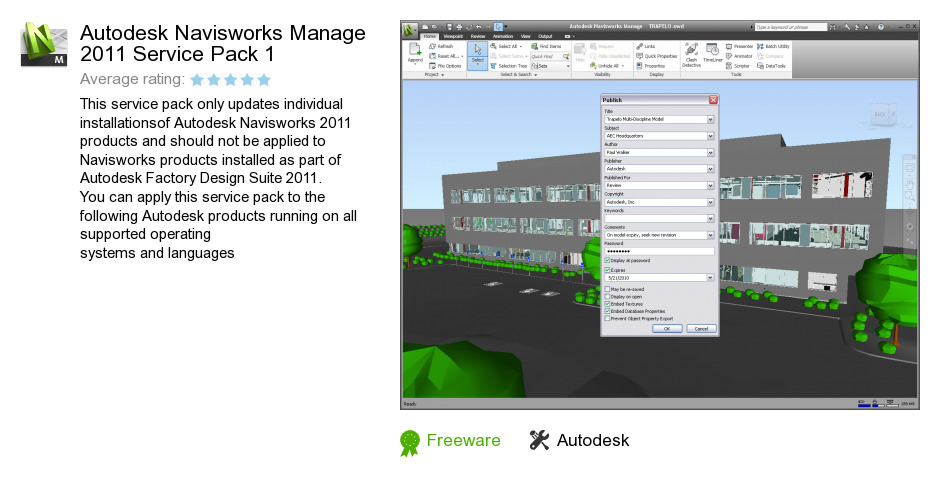The height and width of the screenshot is (487, 940).
Task: Open the Author dropdown
Action: point(710,152)
